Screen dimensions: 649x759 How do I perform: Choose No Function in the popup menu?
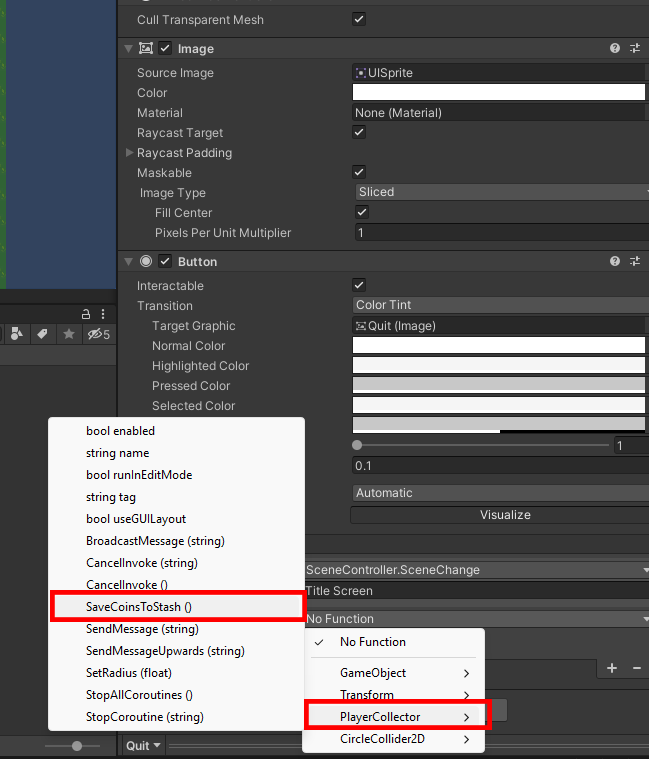(393, 642)
